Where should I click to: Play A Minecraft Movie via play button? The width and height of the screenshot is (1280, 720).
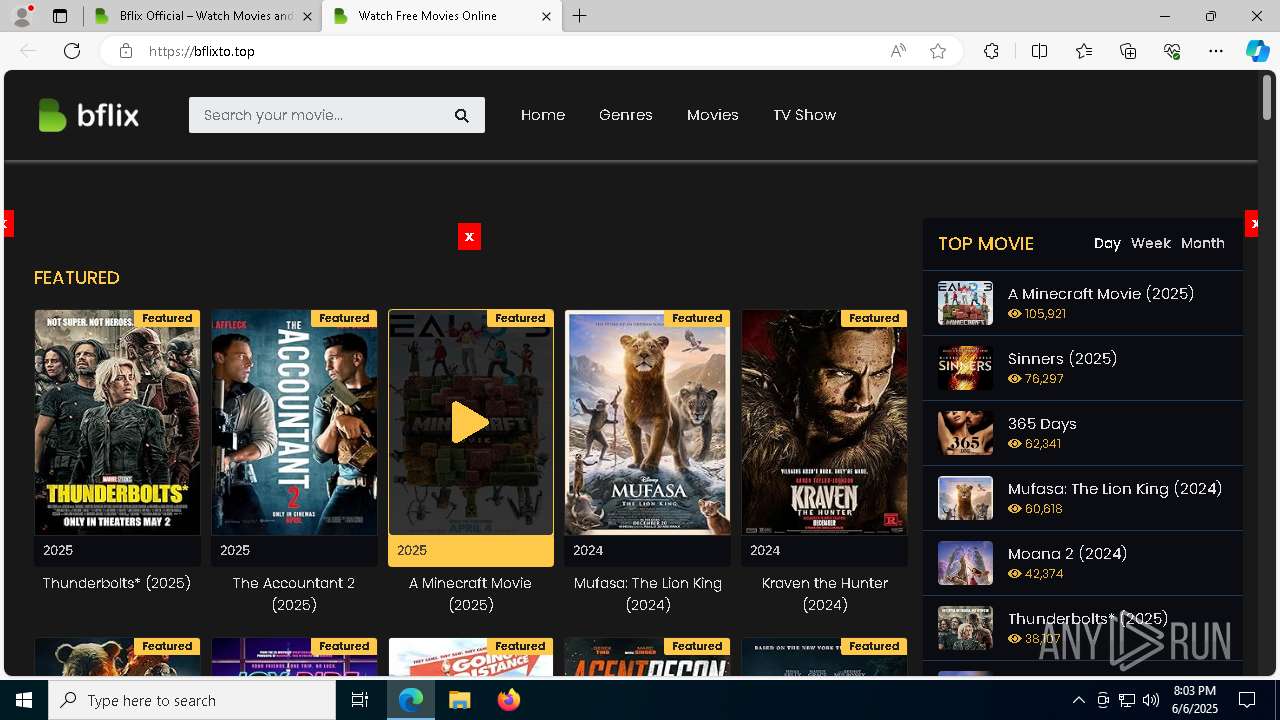tap(470, 422)
